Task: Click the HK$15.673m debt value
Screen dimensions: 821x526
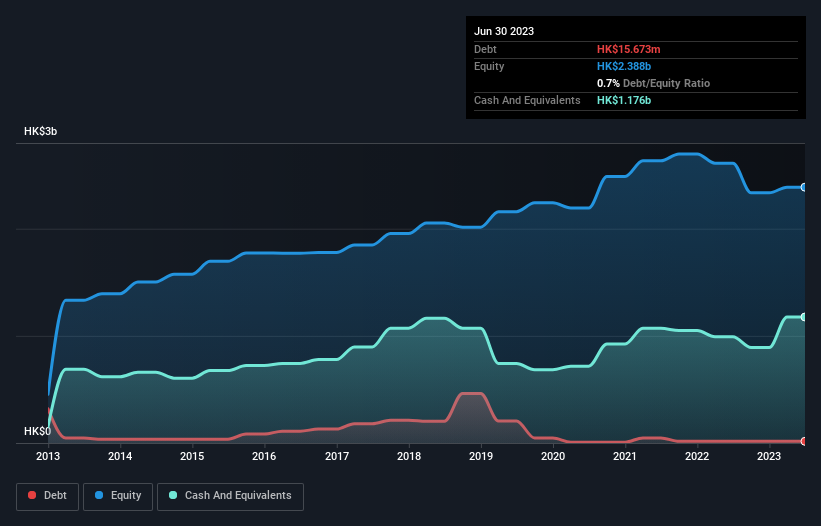Action: [628, 49]
